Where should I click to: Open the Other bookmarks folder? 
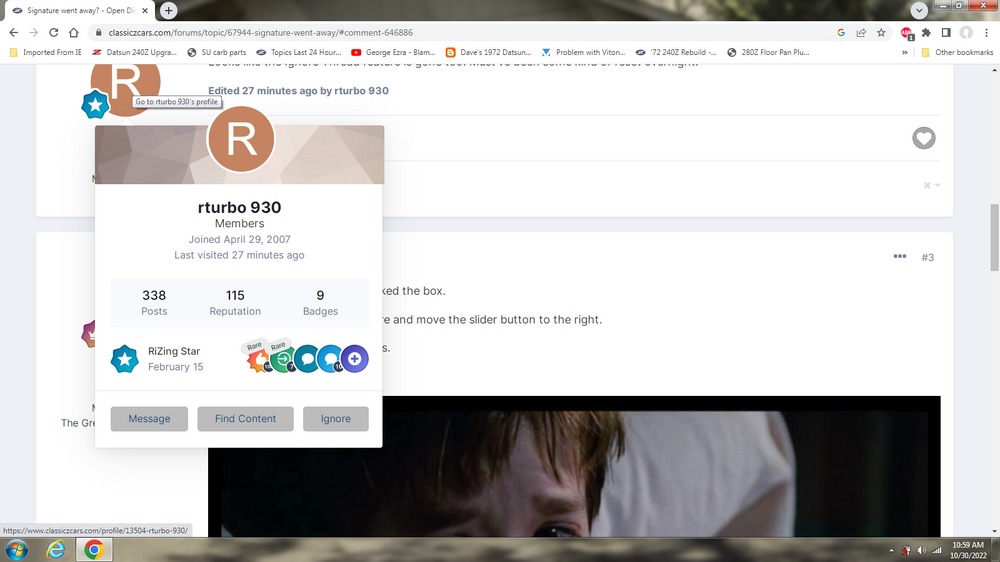pos(957,52)
